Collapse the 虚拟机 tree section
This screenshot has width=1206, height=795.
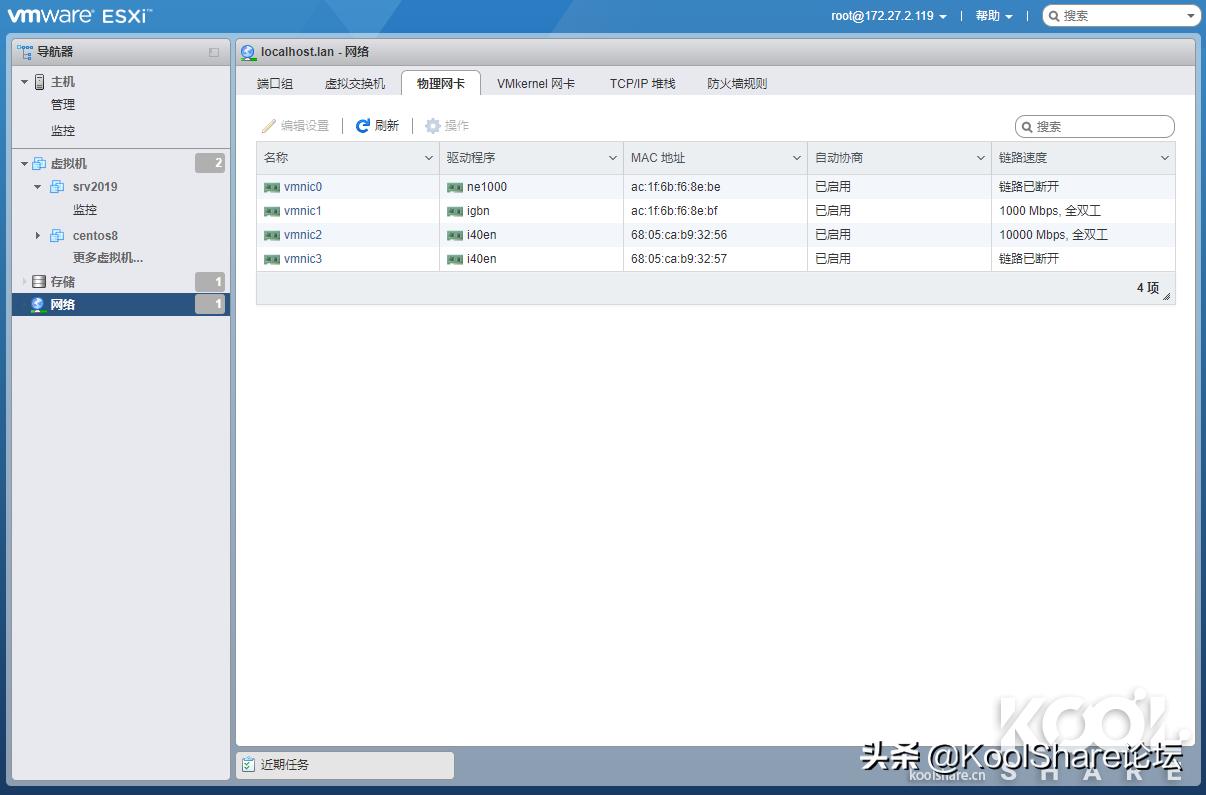click(22, 162)
